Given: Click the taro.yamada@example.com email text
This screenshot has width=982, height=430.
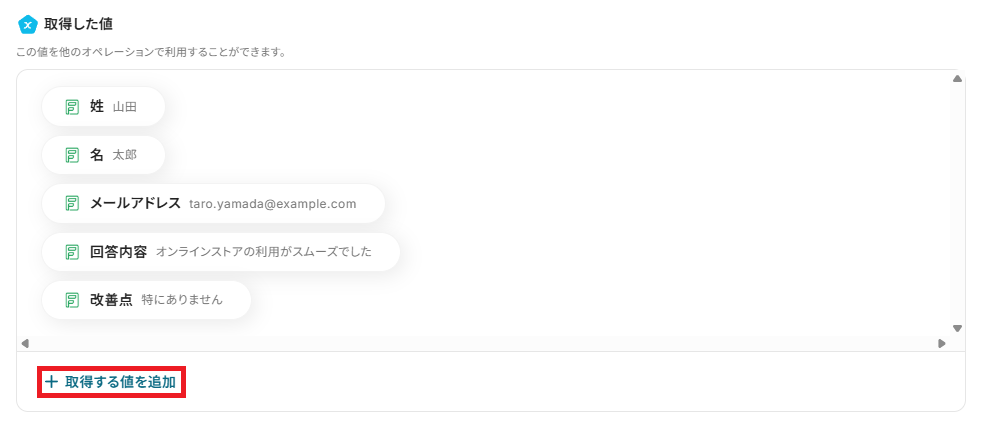Looking at the screenshot, I should tap(272, 204).
